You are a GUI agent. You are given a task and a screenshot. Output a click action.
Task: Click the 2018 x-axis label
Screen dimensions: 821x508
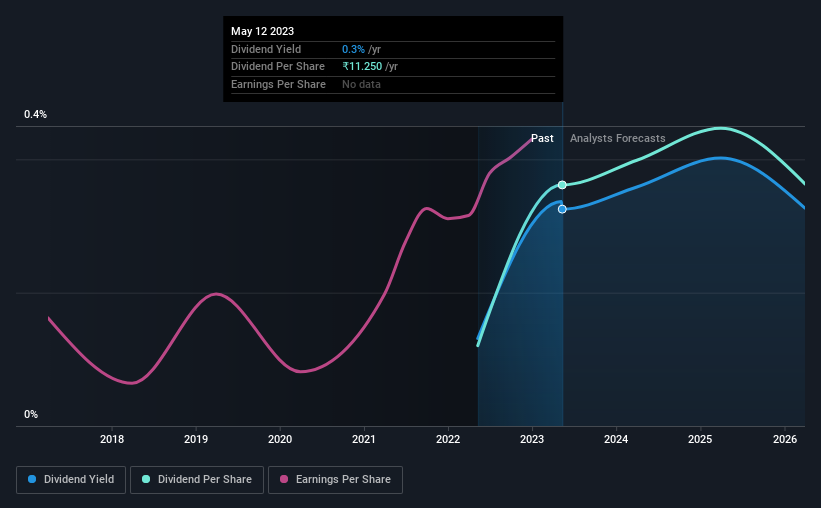112,439
